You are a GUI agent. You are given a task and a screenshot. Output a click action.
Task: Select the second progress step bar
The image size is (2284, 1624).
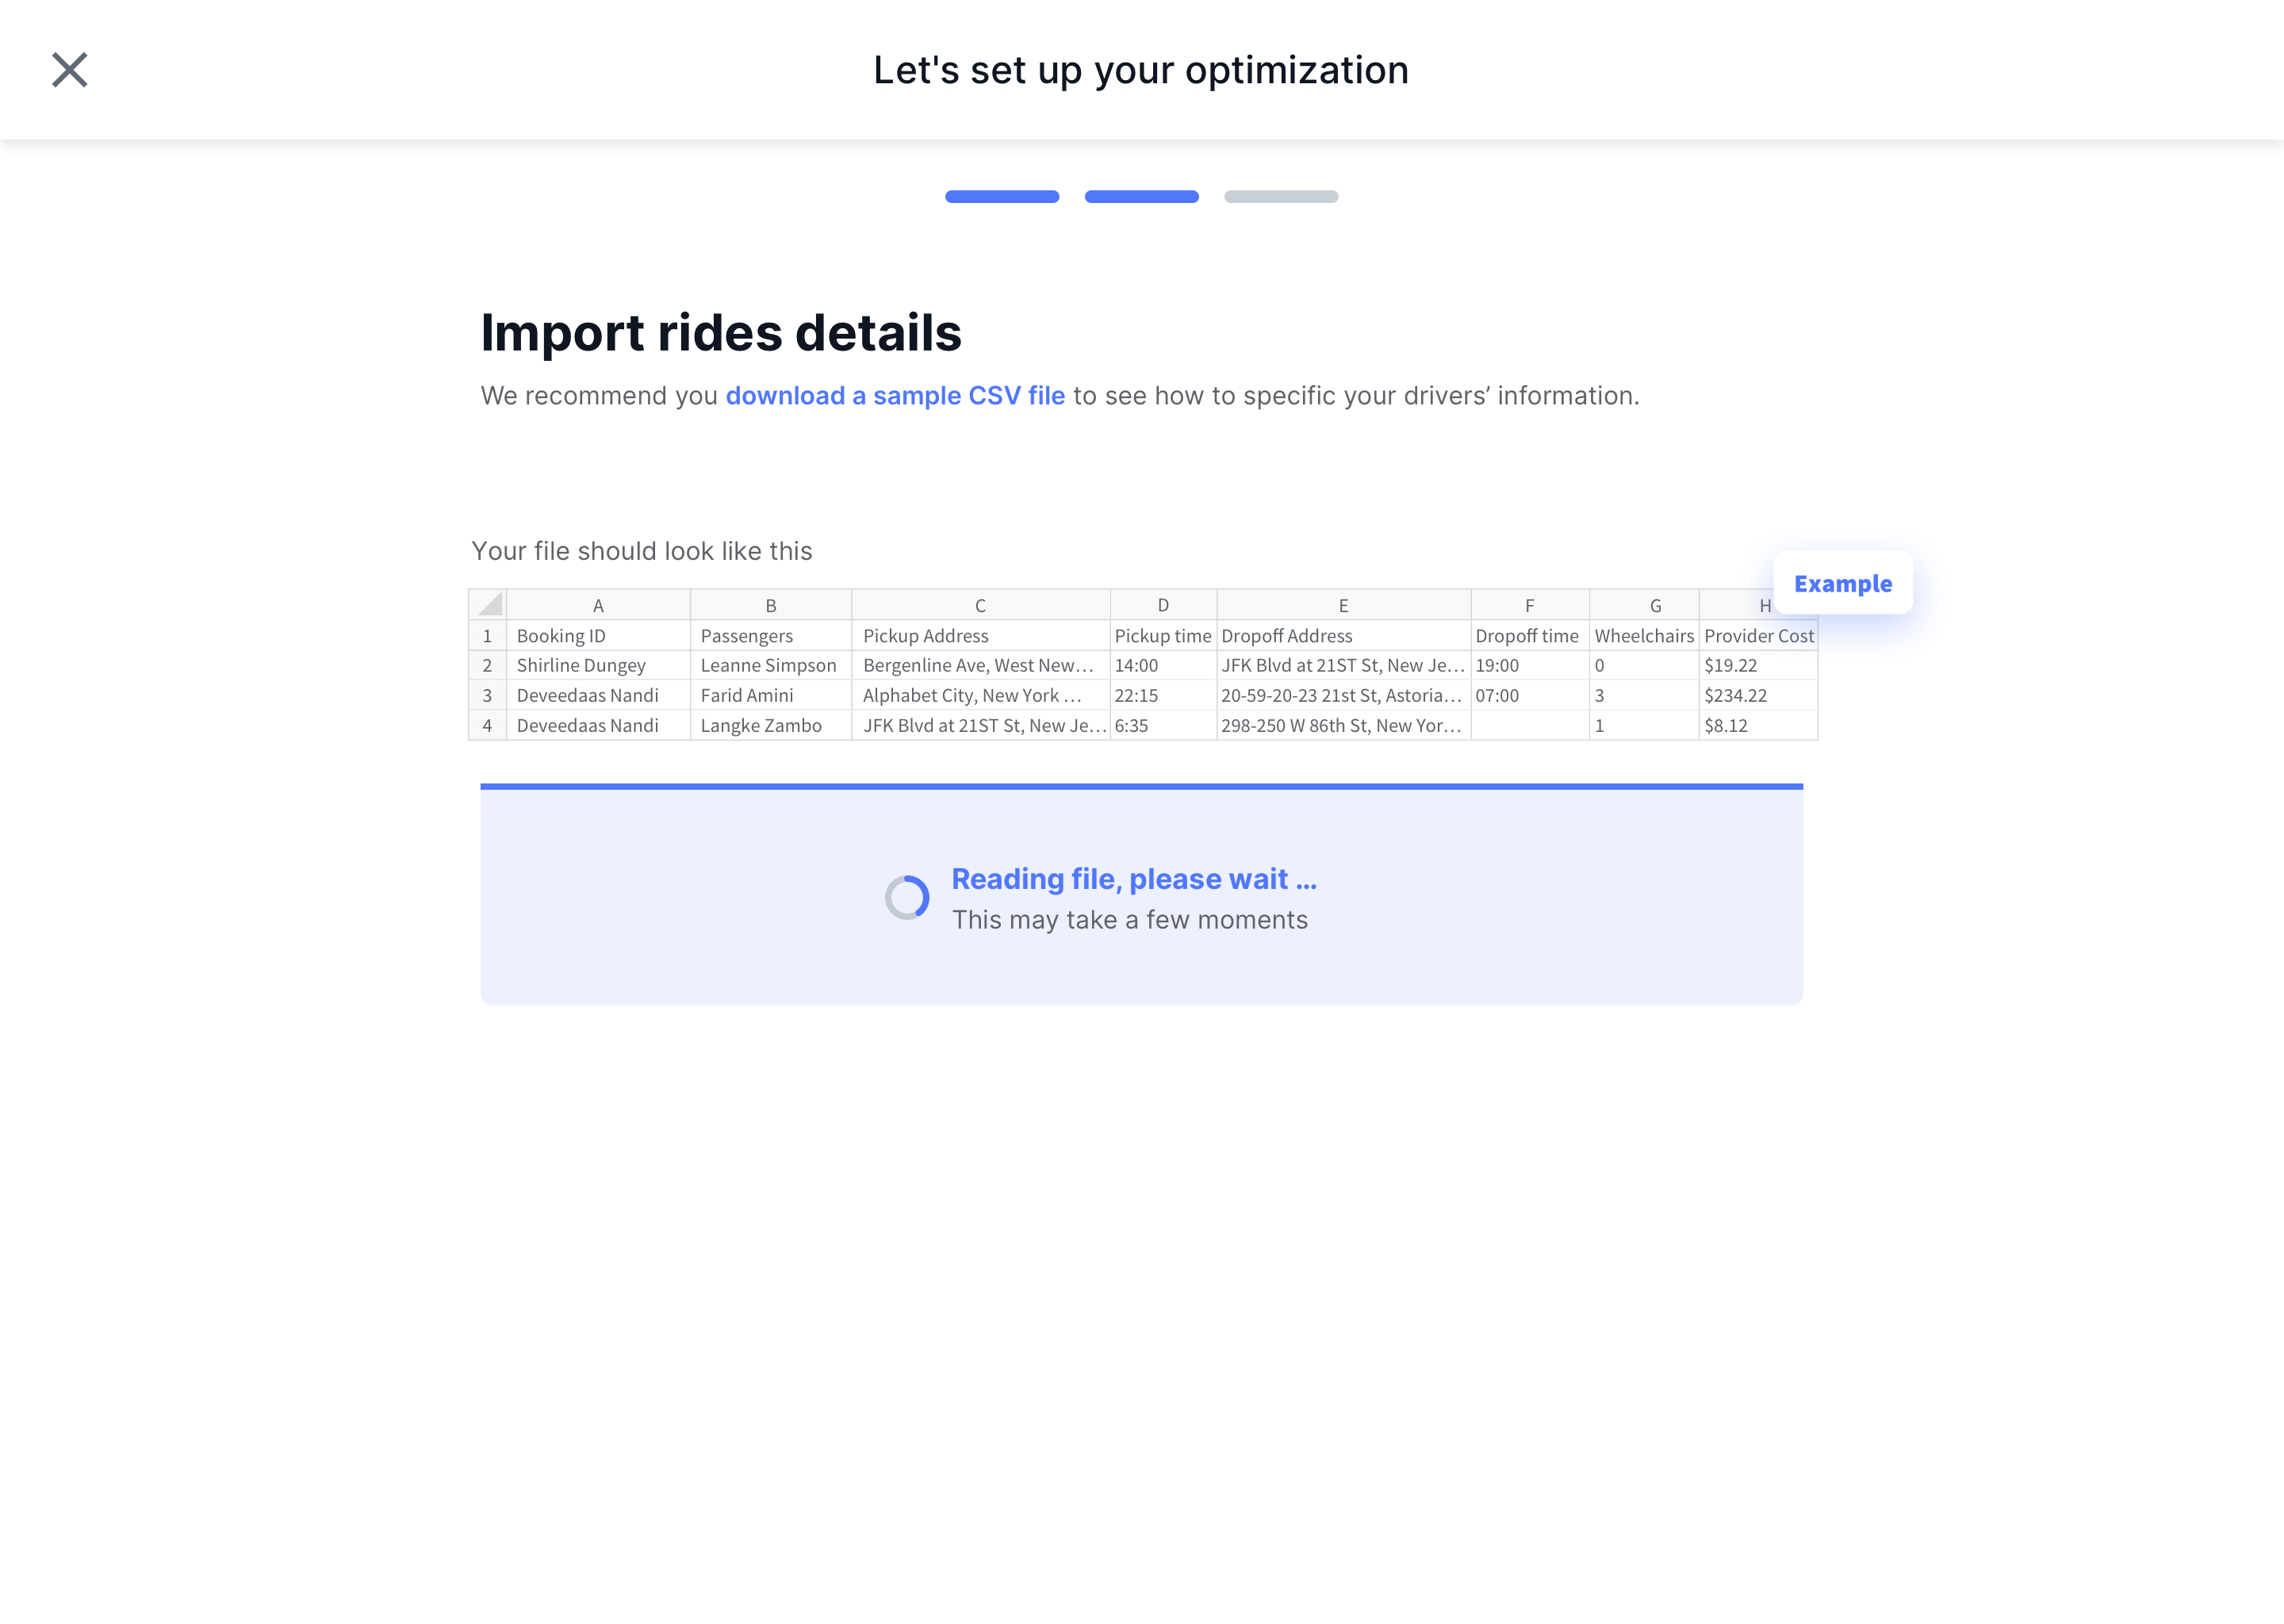click(1141, 197)
